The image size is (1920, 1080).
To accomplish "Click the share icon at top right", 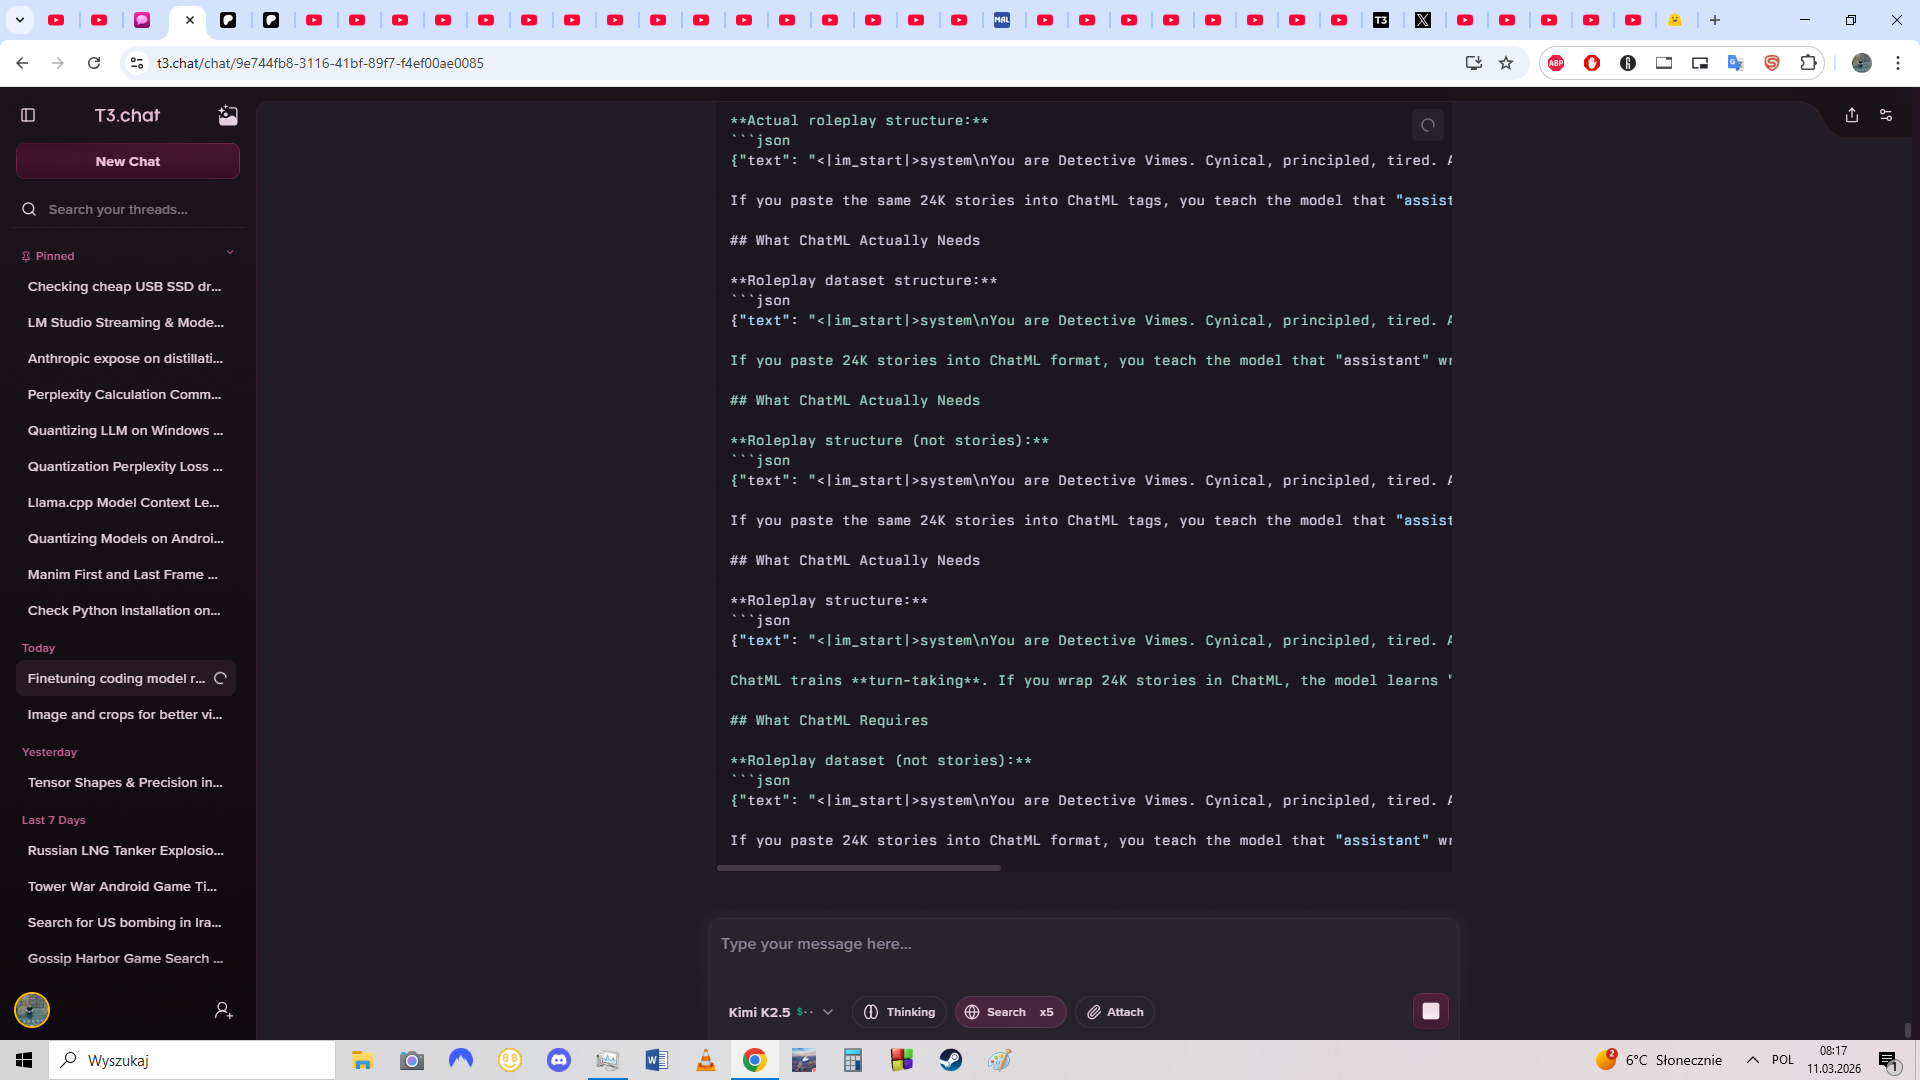I will (x=1852, y=115).
